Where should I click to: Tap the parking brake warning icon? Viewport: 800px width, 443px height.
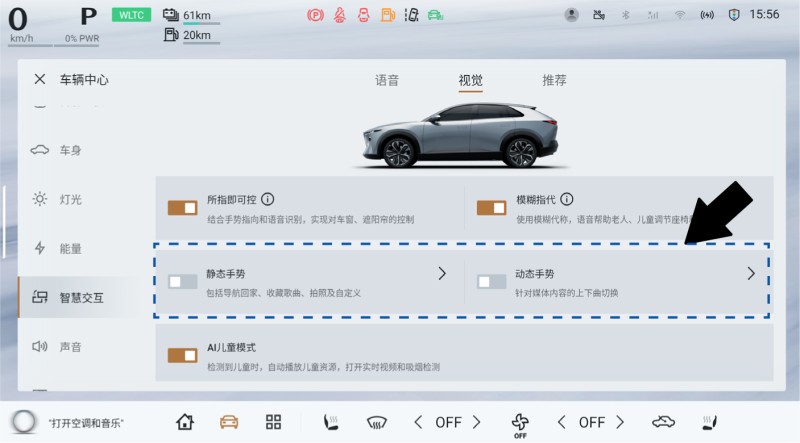tap(315, 15)
